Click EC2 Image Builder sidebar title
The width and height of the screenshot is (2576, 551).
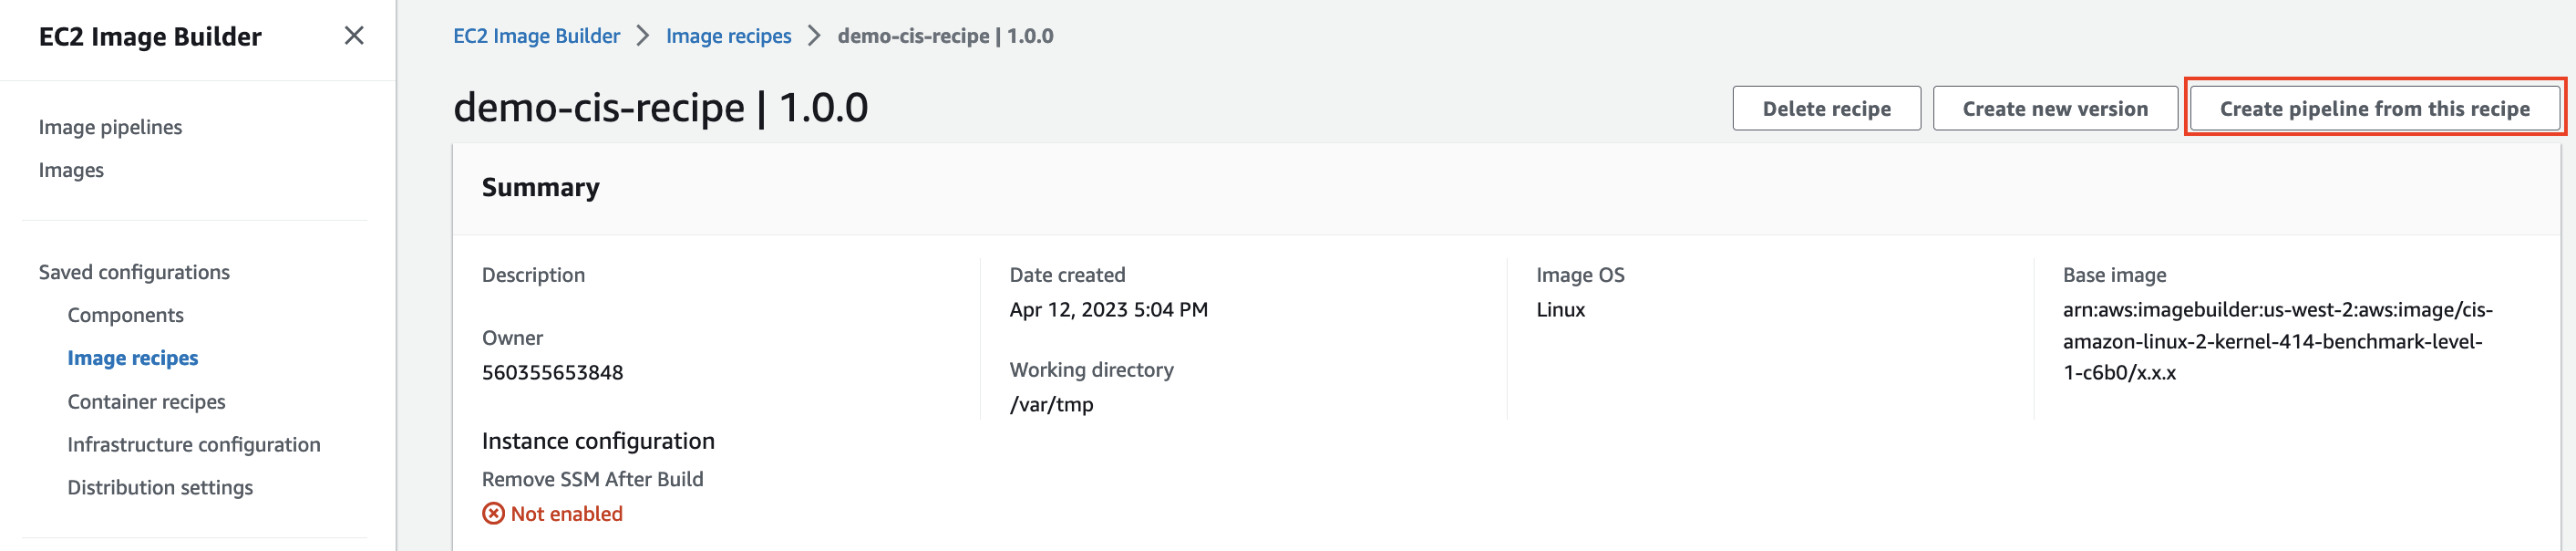coord(150,36)
